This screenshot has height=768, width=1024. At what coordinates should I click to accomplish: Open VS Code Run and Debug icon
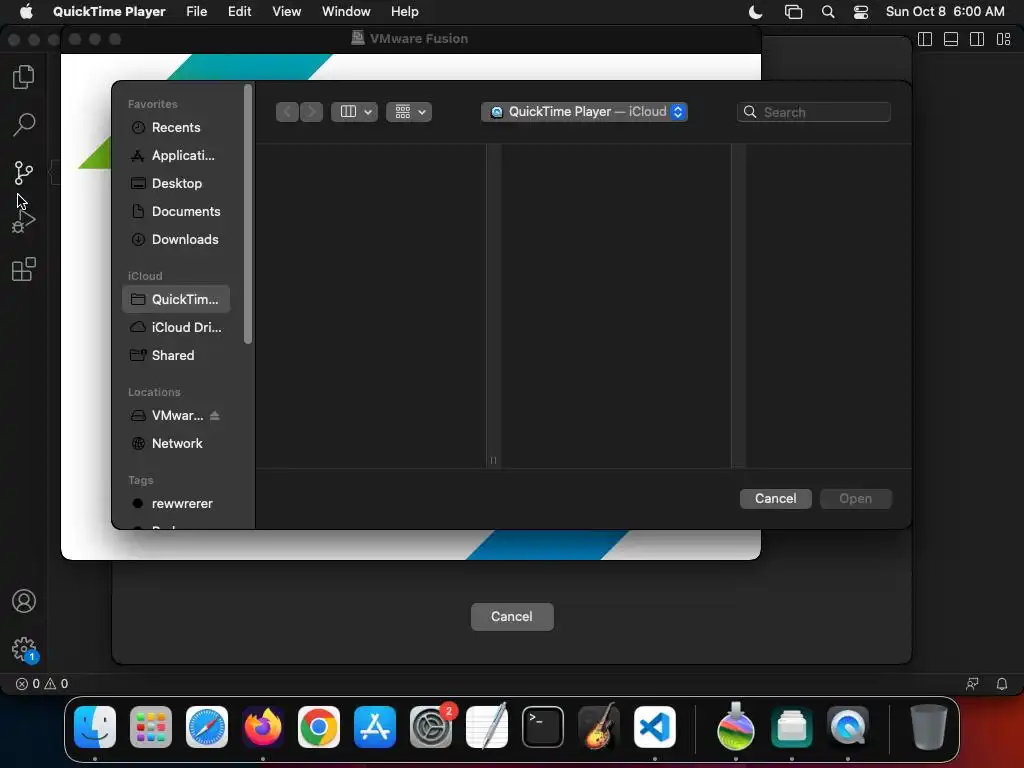click(24, 221)
